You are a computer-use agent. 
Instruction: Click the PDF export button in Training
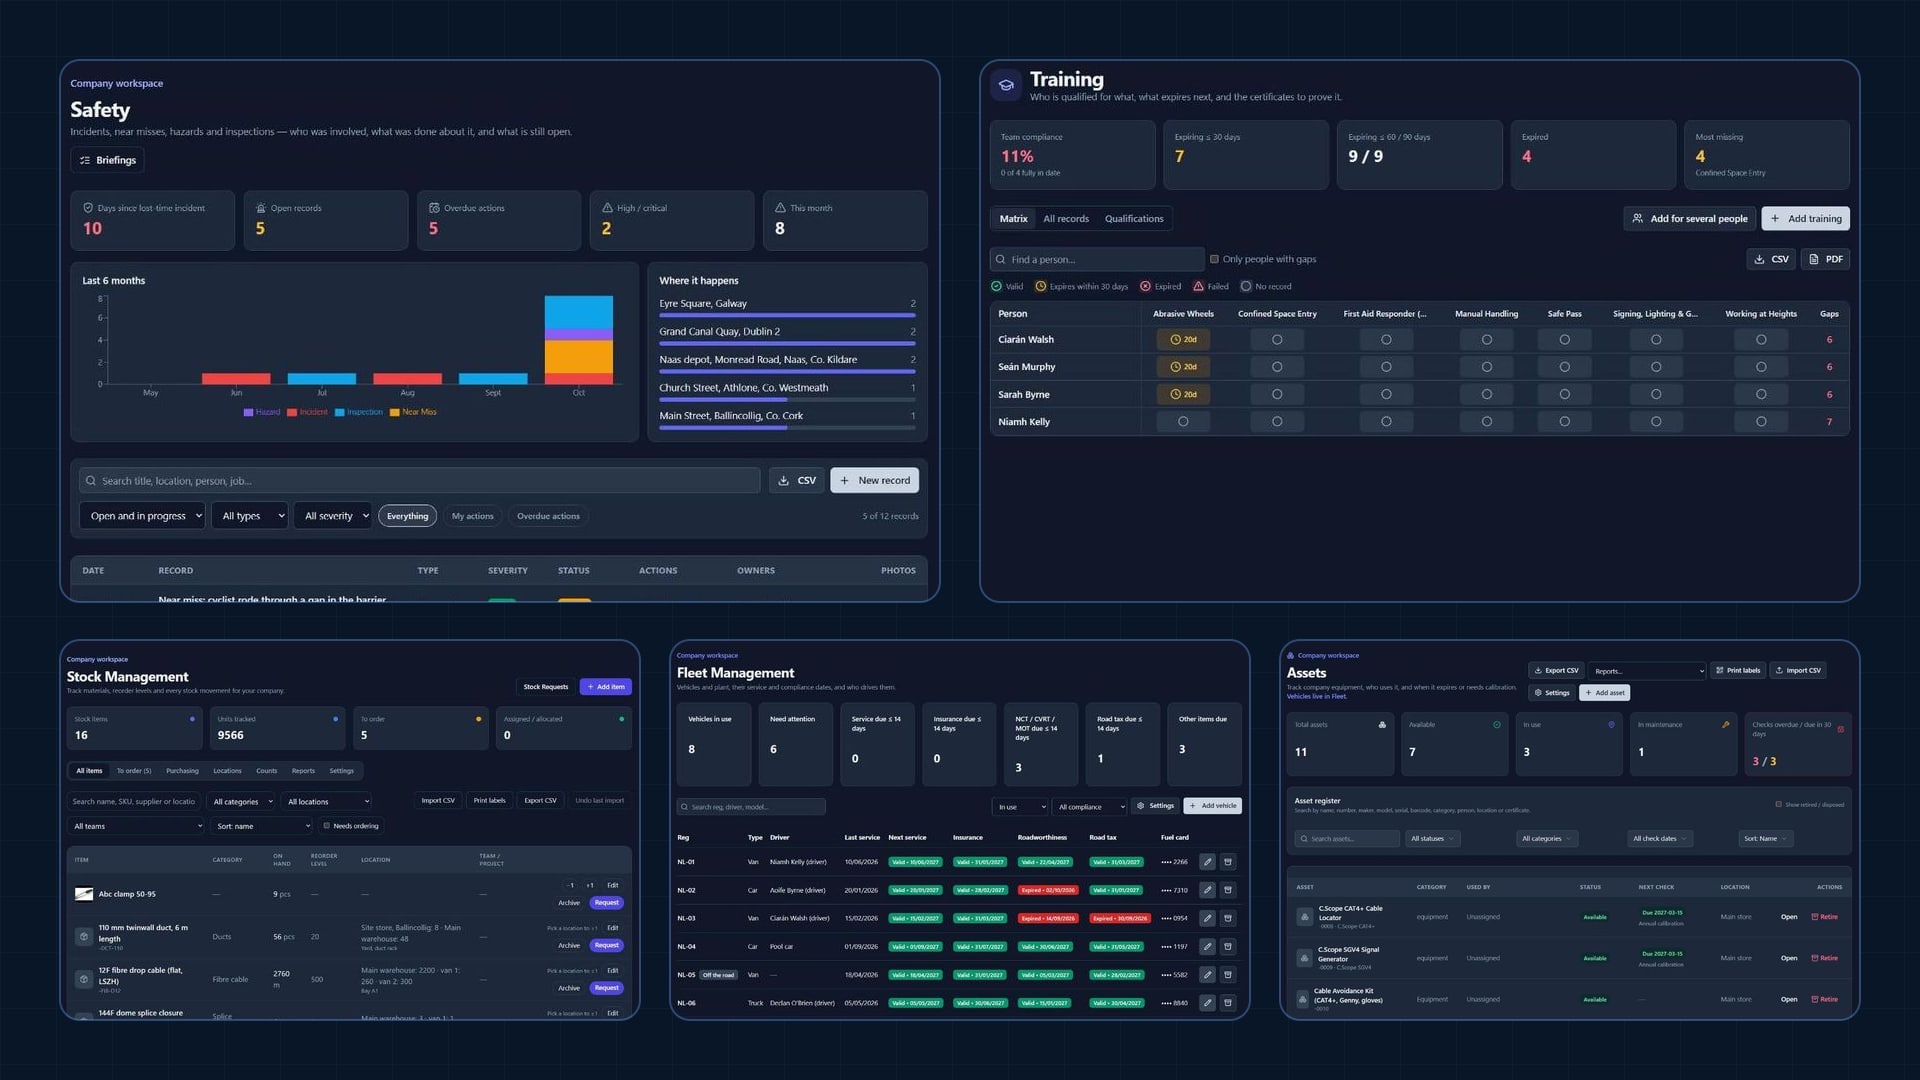tap(1825, 260)
